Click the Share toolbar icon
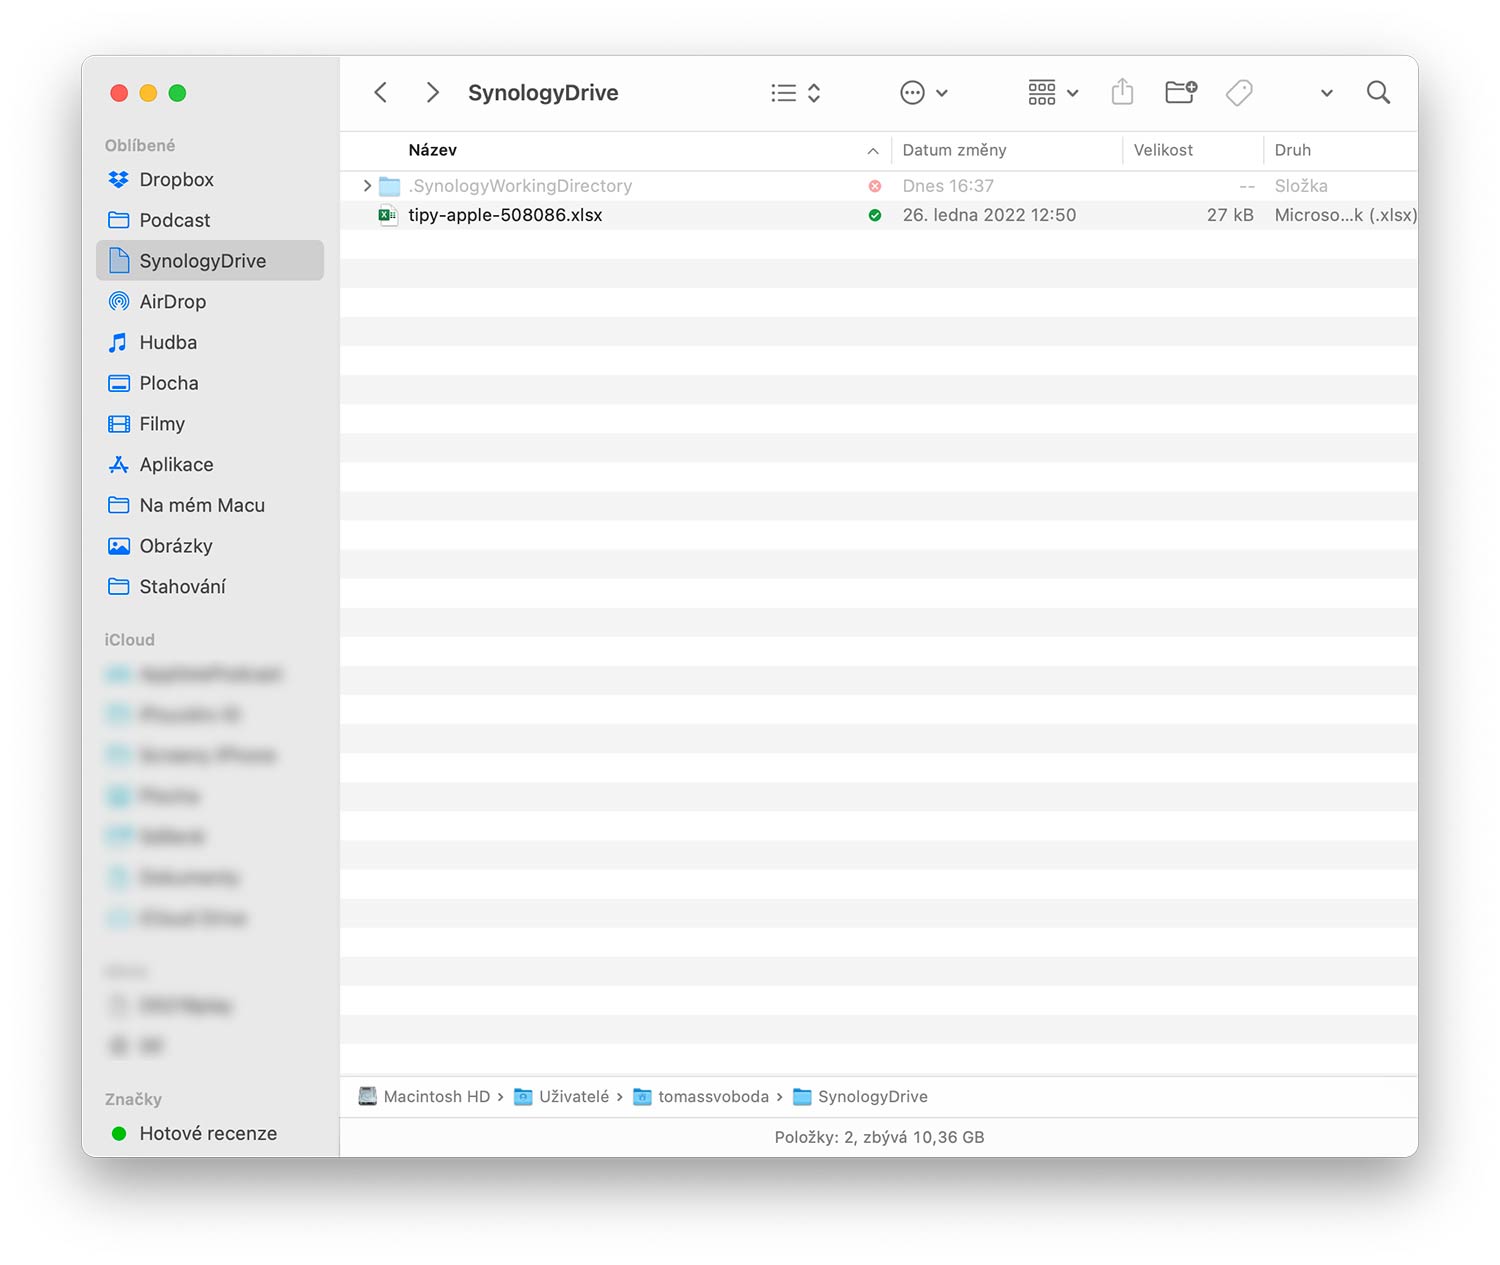Screen dimensions: 1500x1265 pyautogui.click(x=1123, y=92)
